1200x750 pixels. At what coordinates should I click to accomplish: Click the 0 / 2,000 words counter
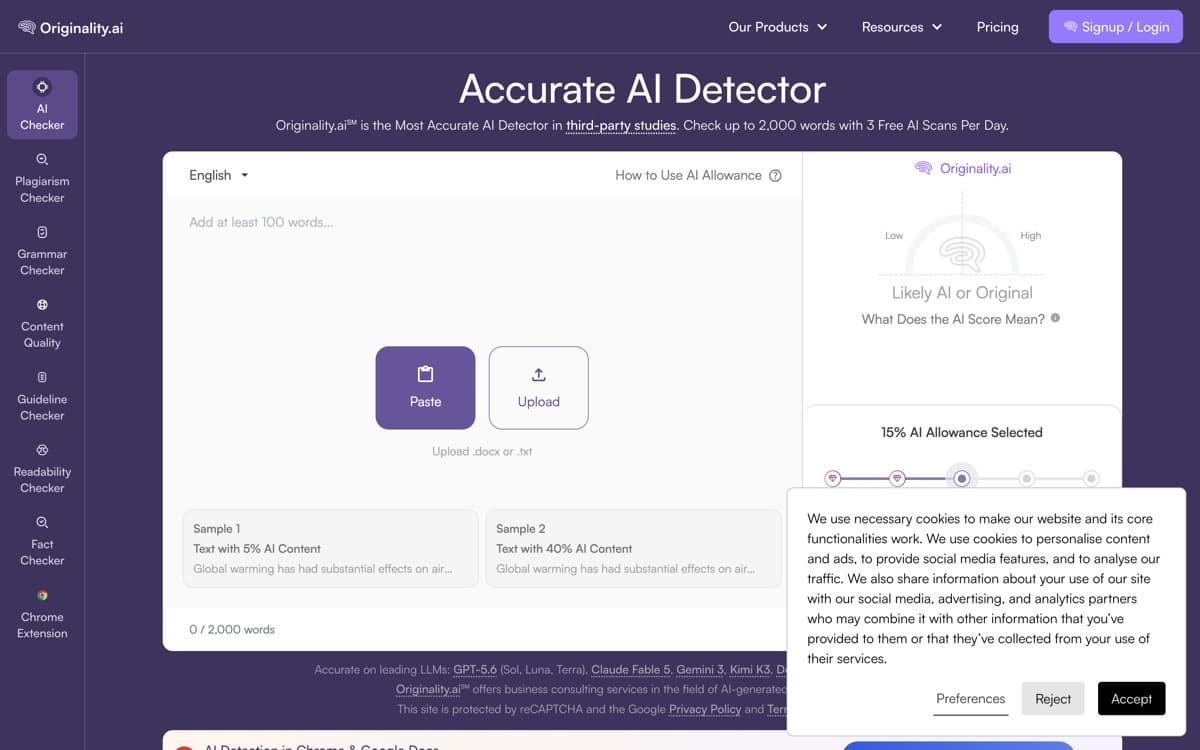click(232, 629)
